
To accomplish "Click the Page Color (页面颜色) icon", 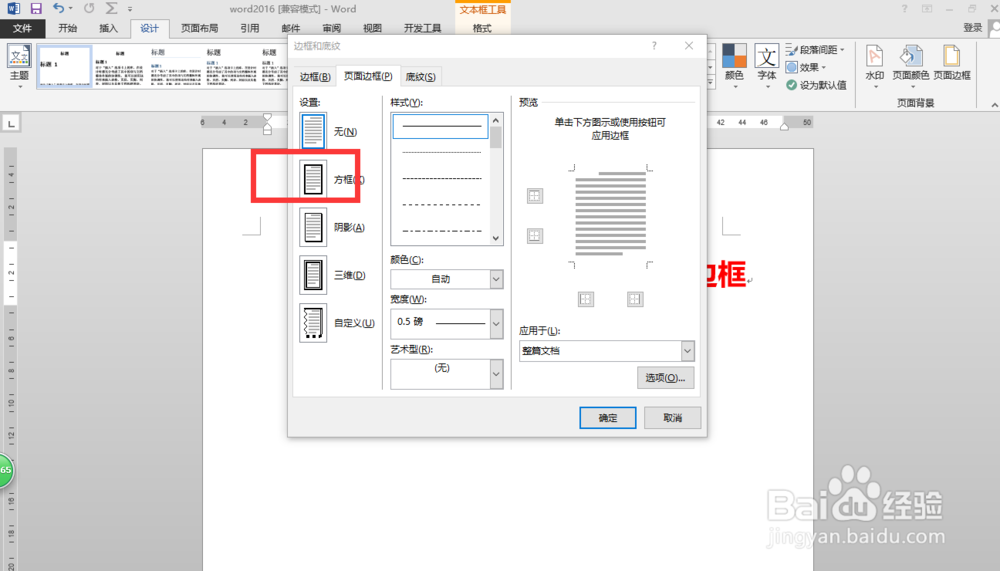I will coord(911,56).
